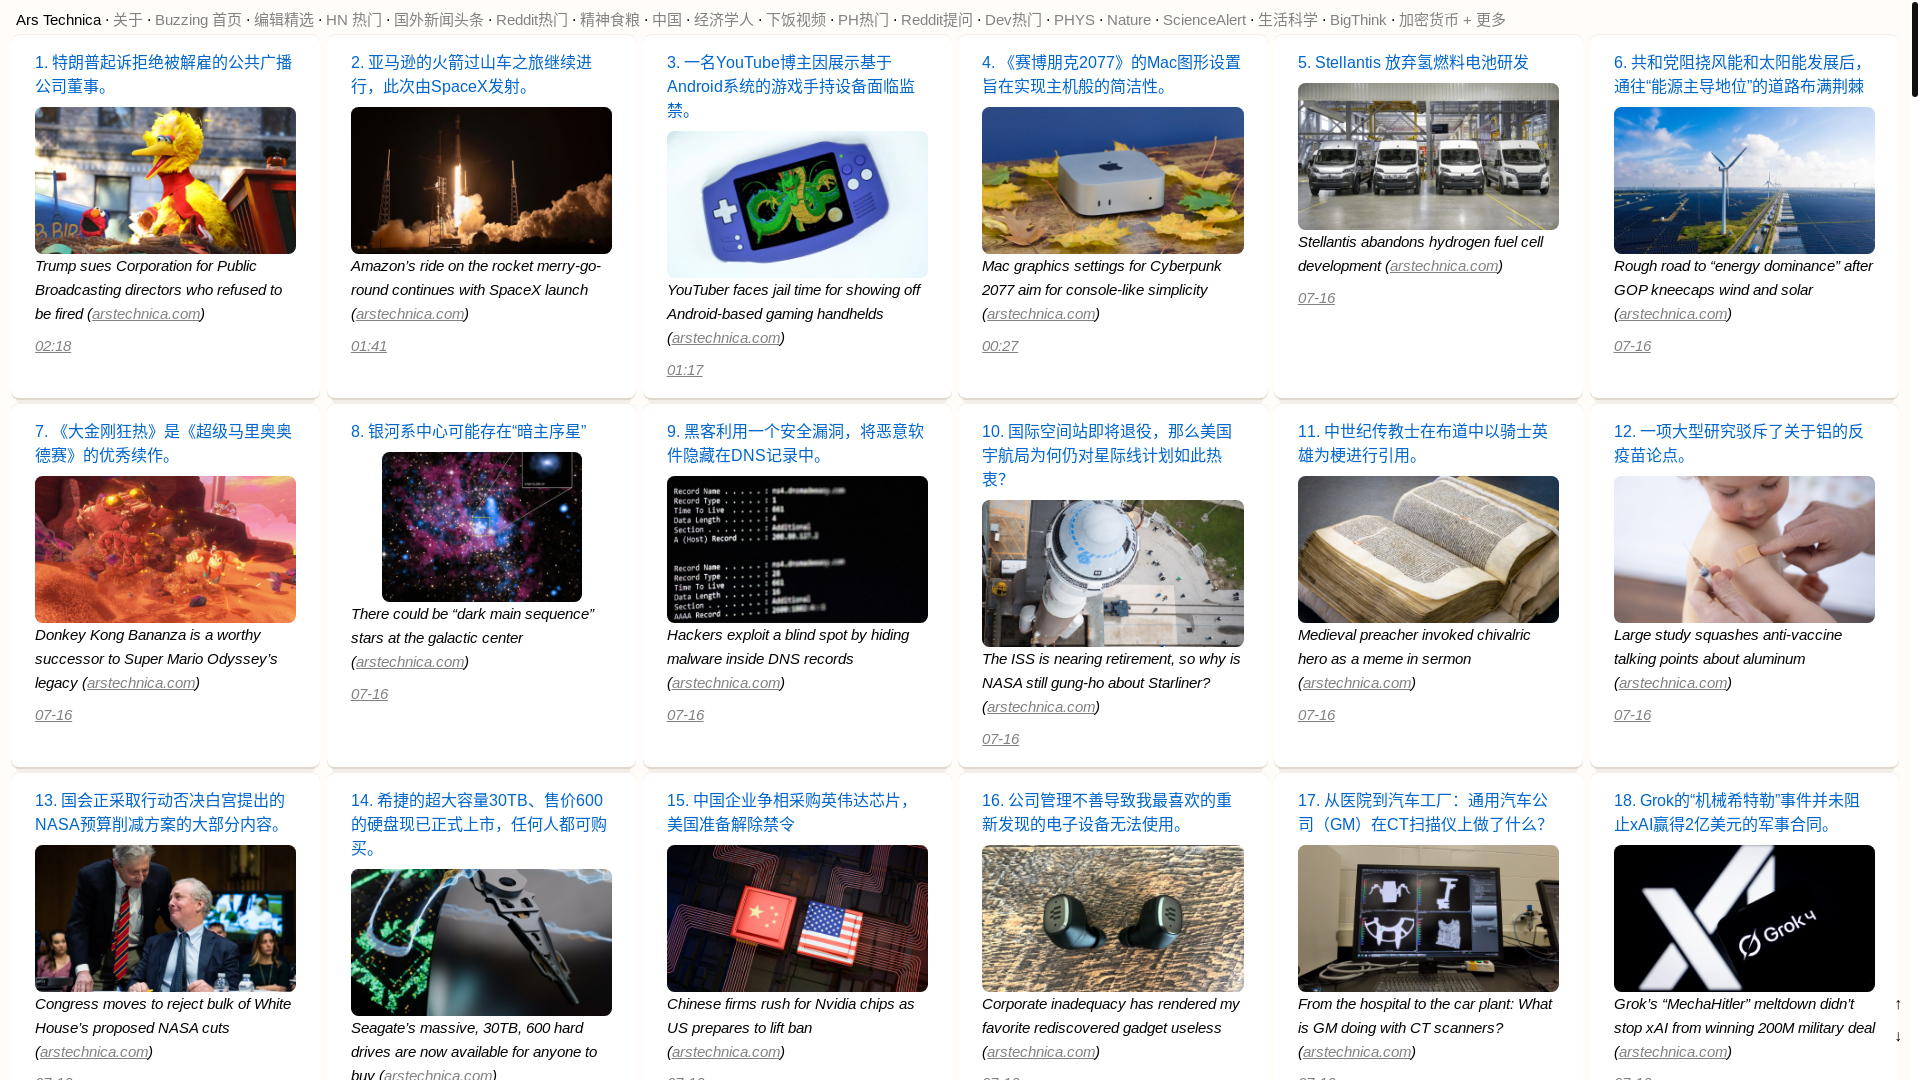
Task: Open the 精神食粮 section
Action: coord(610,19)
